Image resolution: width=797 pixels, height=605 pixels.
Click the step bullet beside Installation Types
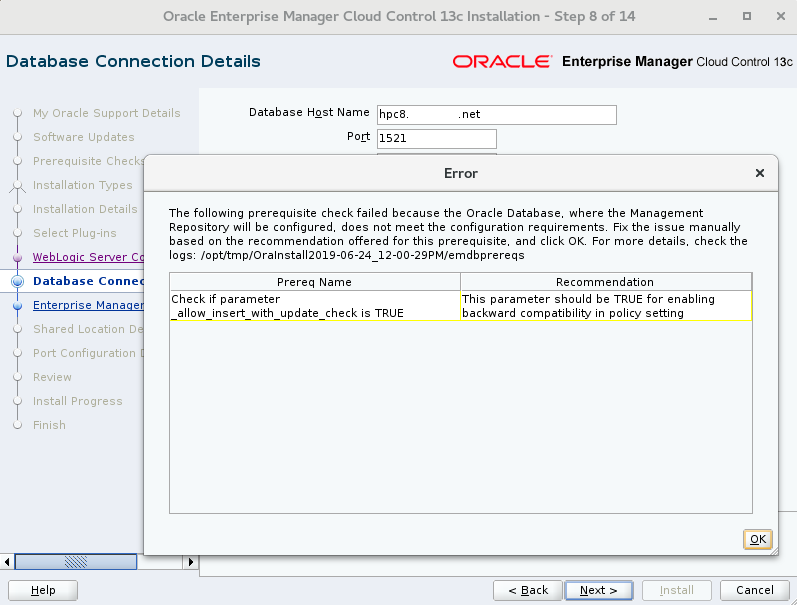tap(18, 186)
